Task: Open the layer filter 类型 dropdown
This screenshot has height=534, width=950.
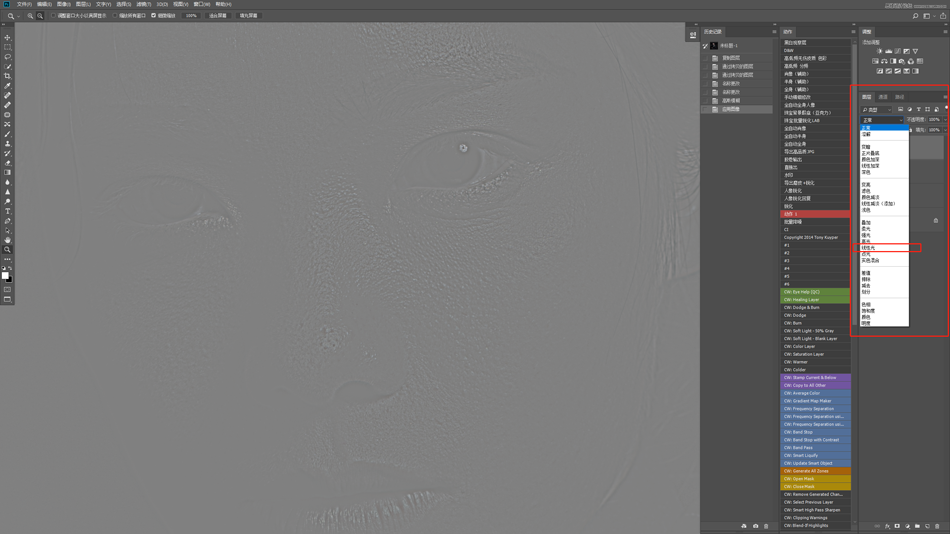Action: [876, 110]
